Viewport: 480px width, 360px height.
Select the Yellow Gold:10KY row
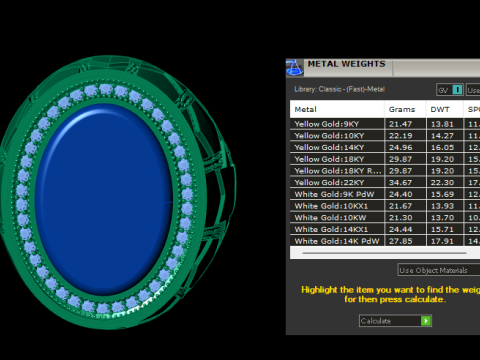pos(385,136)
